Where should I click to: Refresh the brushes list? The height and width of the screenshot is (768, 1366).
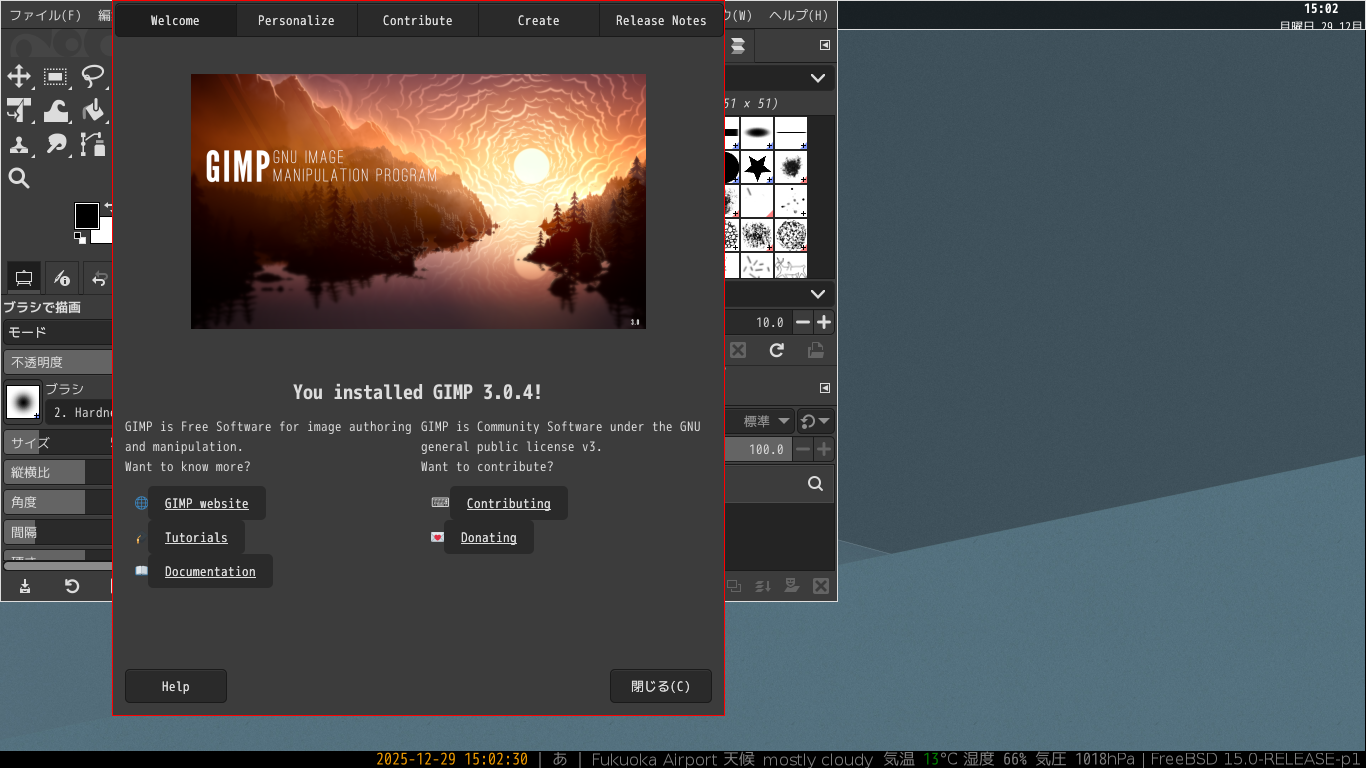click(x=777, y=351)
